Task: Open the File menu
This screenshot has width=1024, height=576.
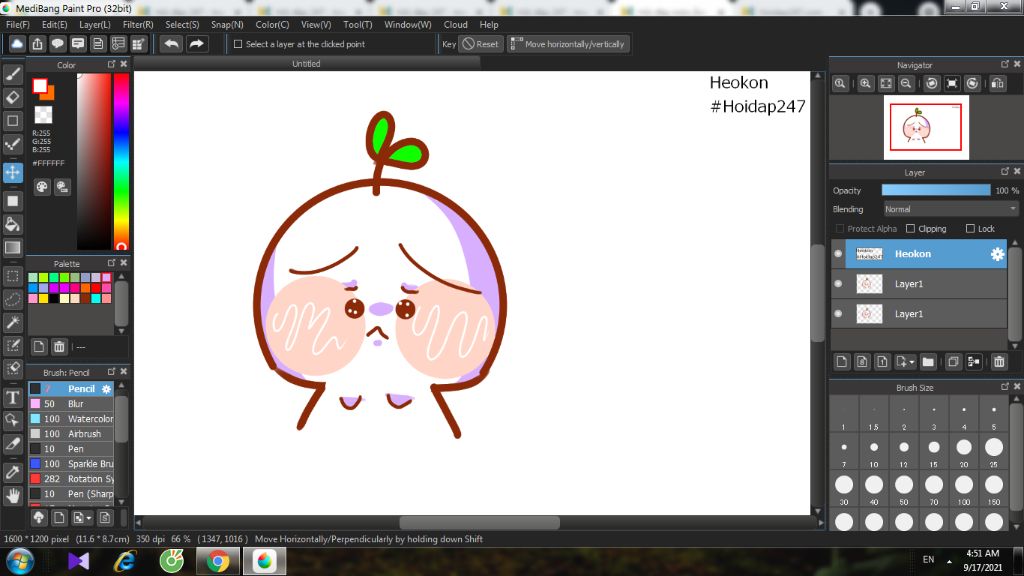Action: tap(18, 25)
